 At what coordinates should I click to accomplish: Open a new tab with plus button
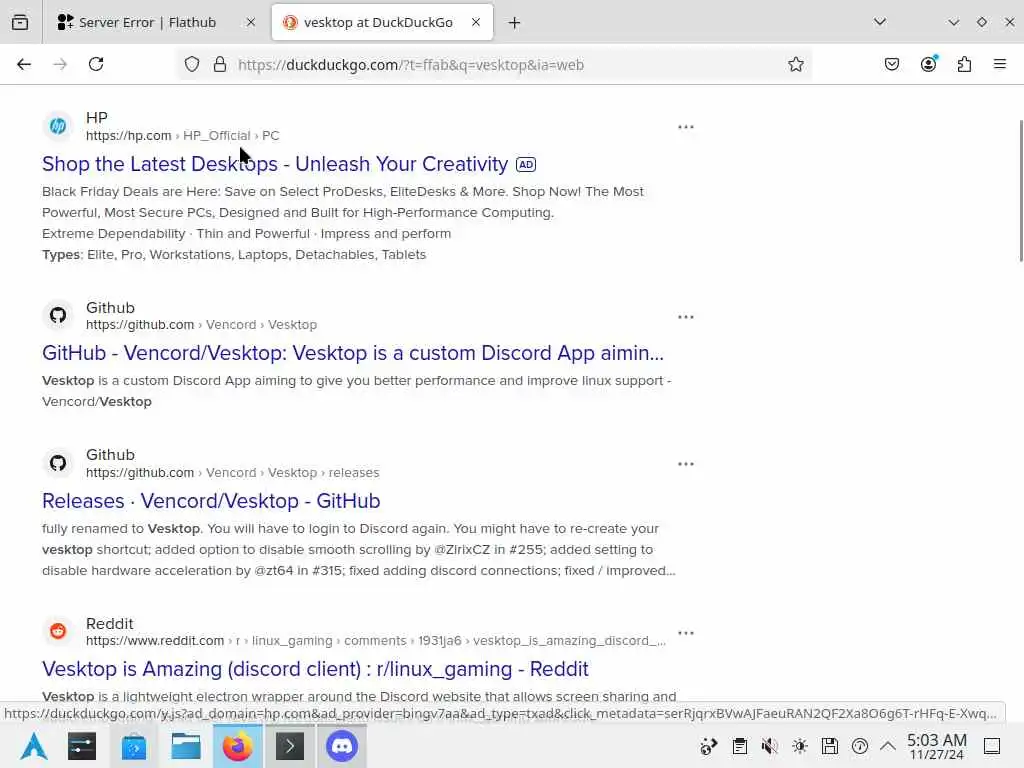coord(515,23)
